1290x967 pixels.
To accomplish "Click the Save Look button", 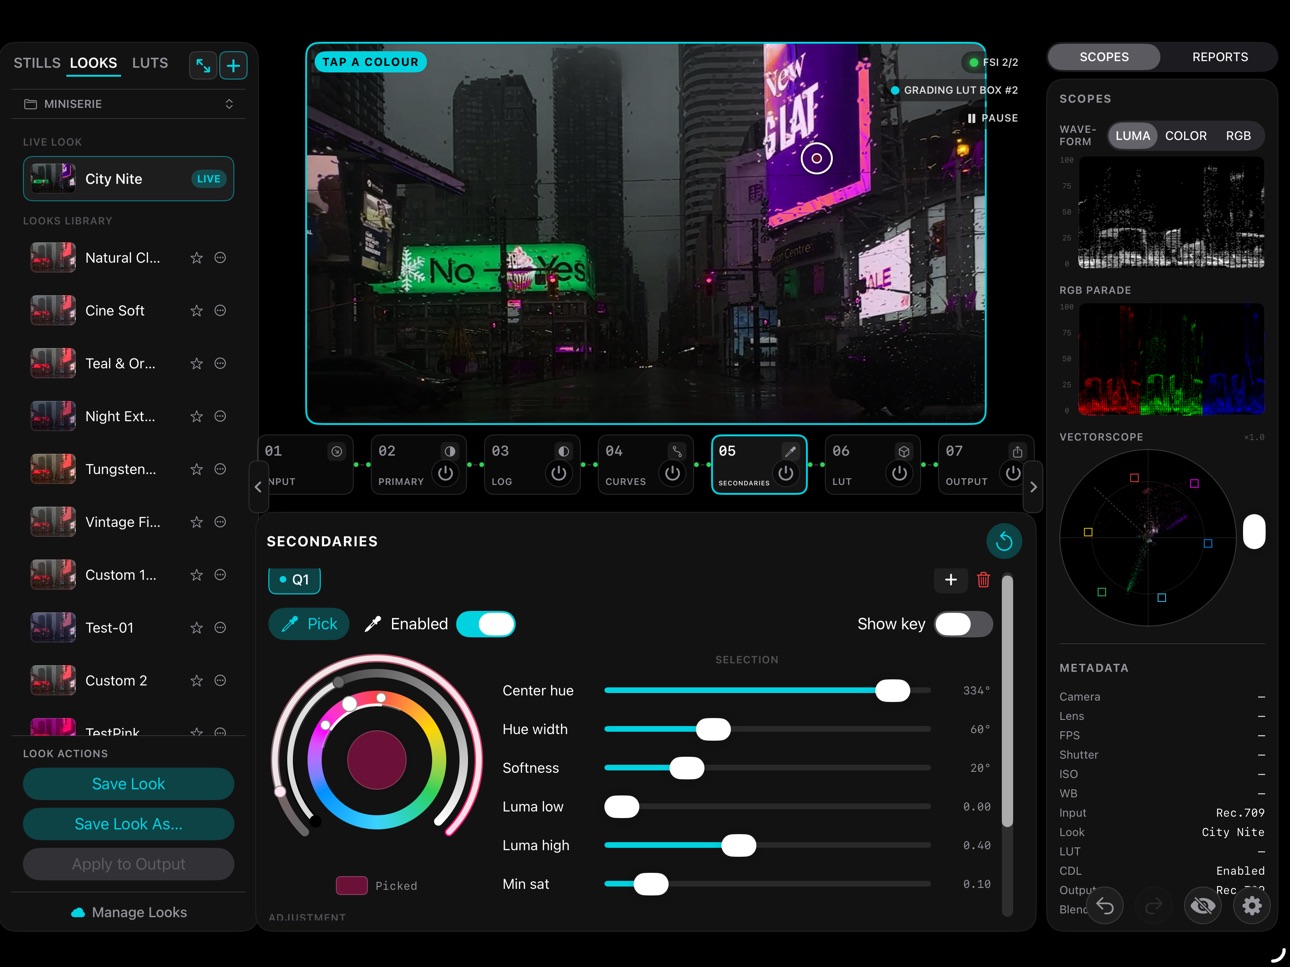I will click(x=129, y=784).
